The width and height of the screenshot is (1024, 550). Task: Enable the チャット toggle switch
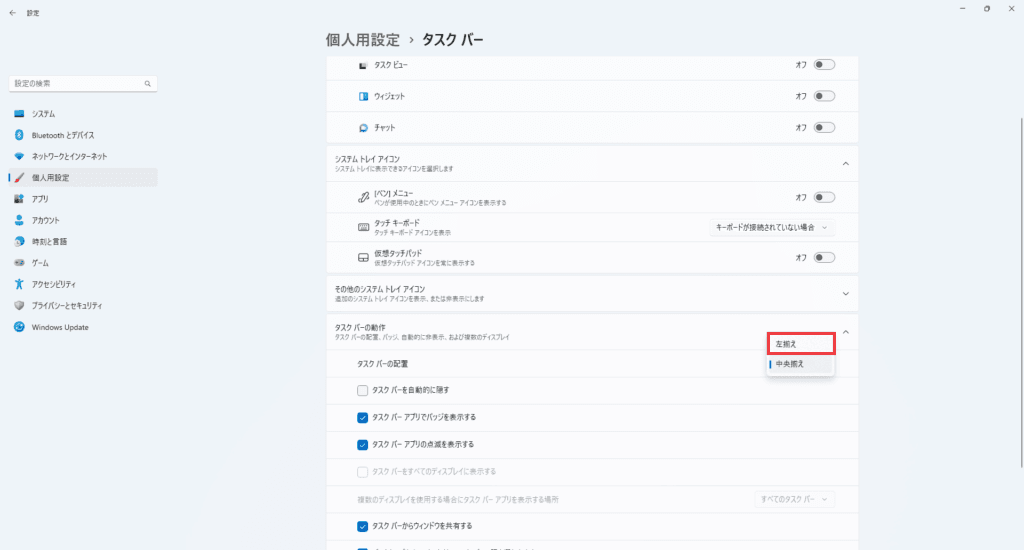(x=824, y=128)
